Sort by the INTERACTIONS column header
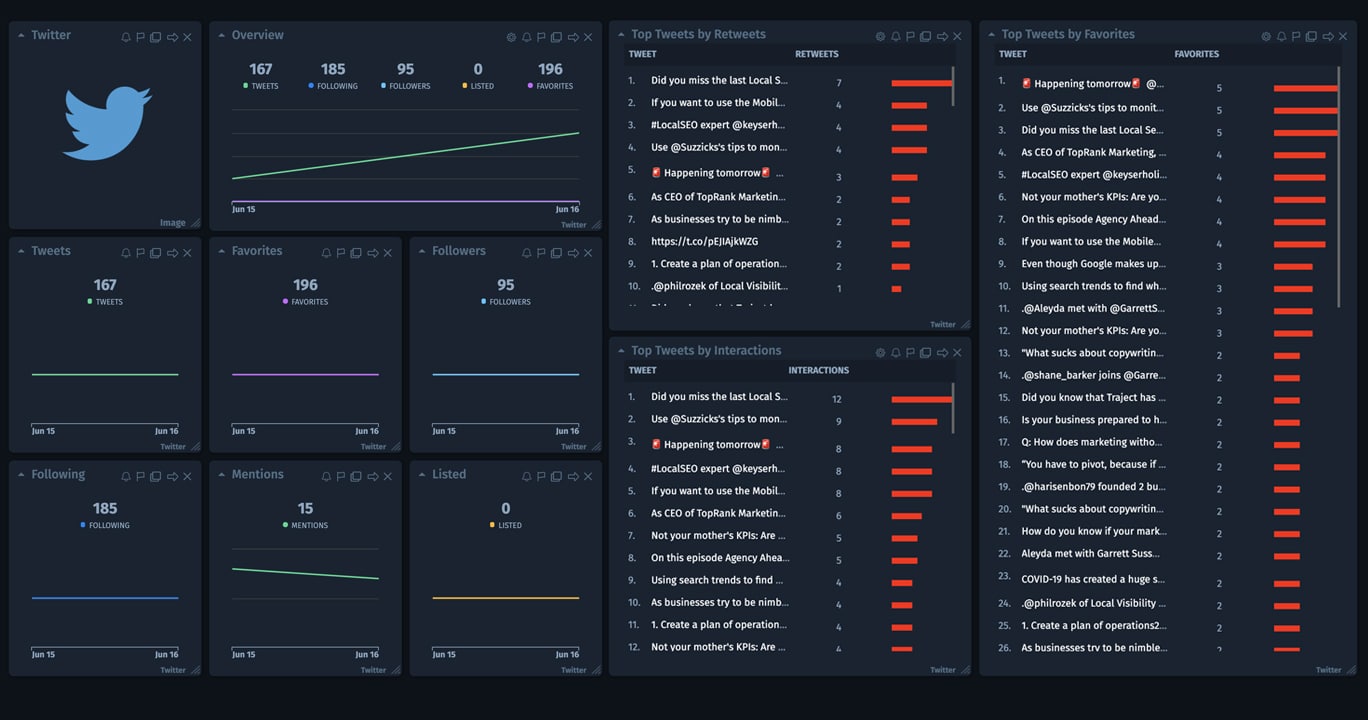The width and height of the screenshot is (1368, 720). (x=819, y=370)
